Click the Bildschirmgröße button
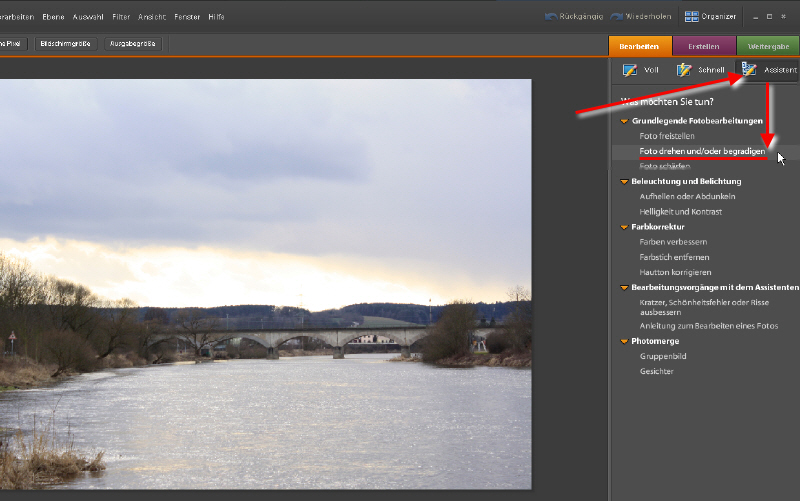Image resolution: width=800 pixels, height=501 pixels. coord(65,44)
